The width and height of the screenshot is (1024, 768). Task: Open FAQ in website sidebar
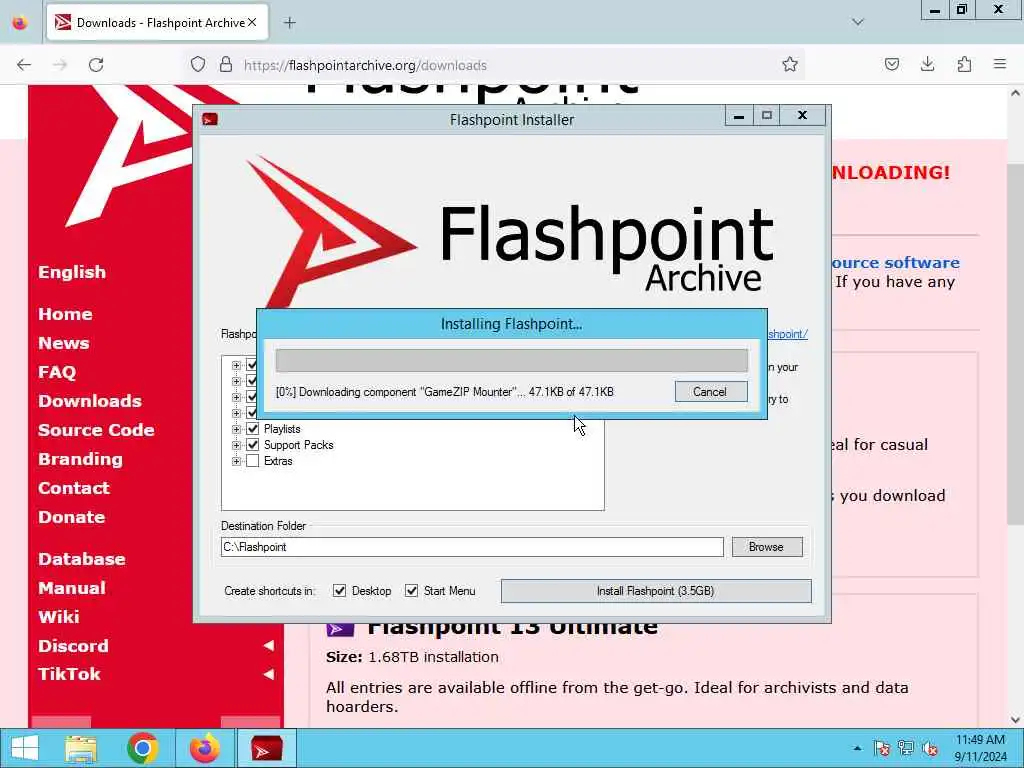57,372
